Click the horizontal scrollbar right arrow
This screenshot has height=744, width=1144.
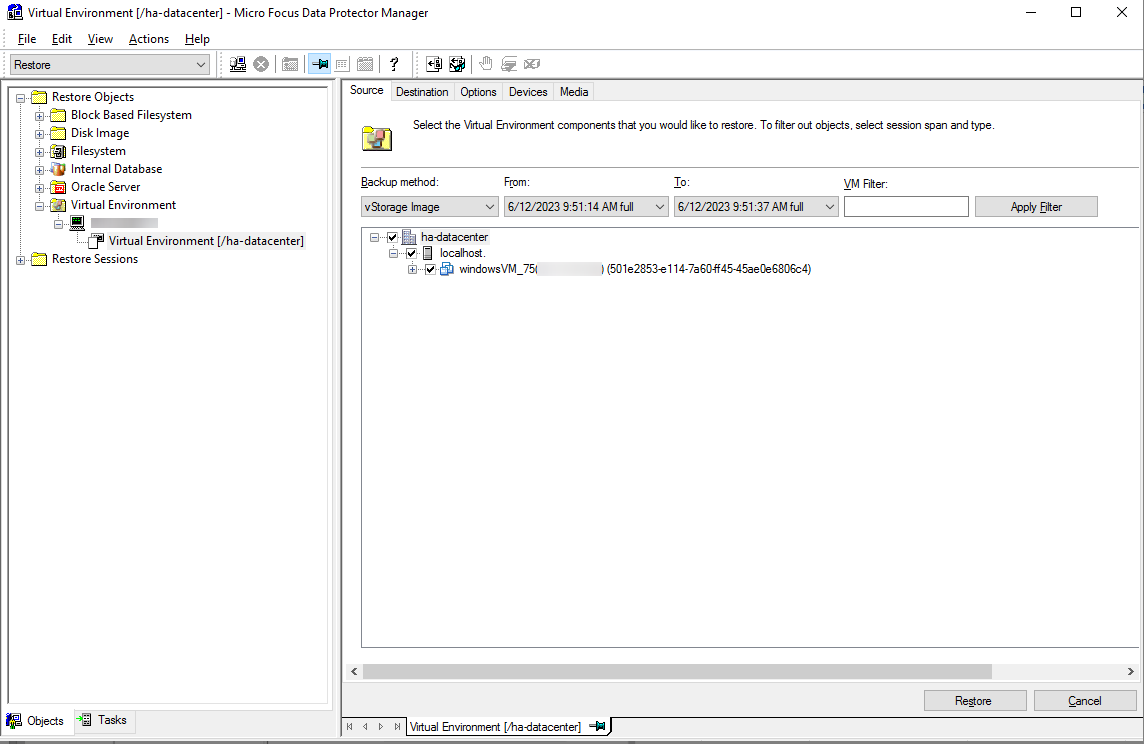click(x=1130, y=671)
